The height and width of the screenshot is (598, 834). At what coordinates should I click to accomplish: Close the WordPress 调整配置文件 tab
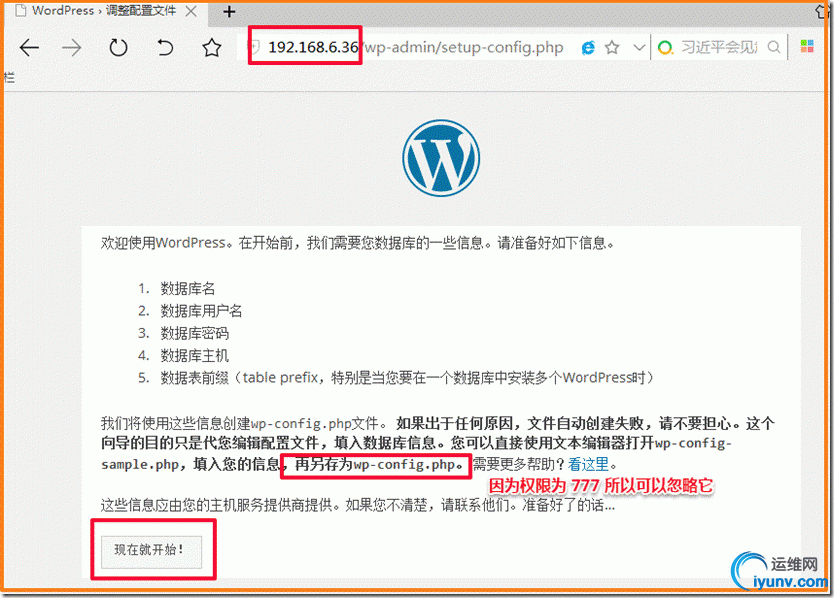tap(191, 11)
